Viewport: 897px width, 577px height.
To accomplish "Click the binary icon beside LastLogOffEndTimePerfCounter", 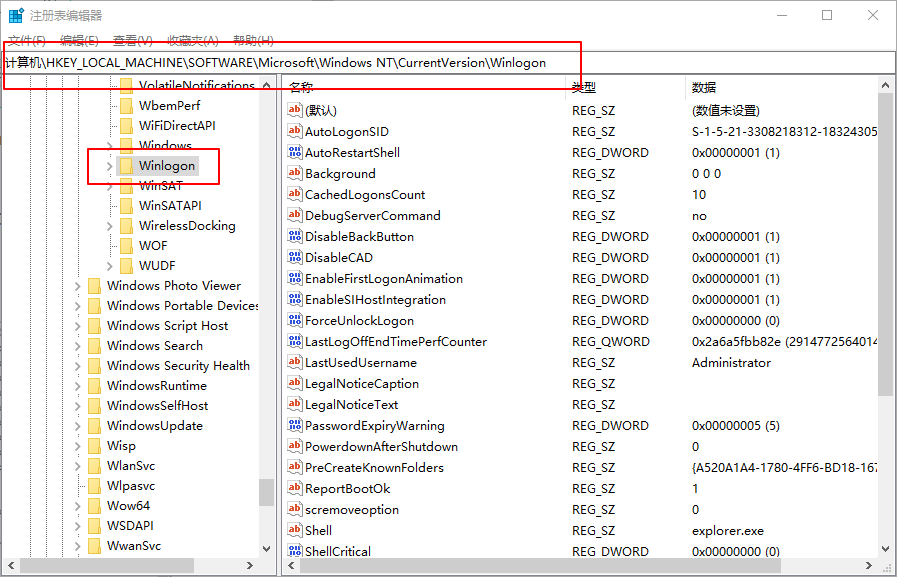I will (294, 341).
